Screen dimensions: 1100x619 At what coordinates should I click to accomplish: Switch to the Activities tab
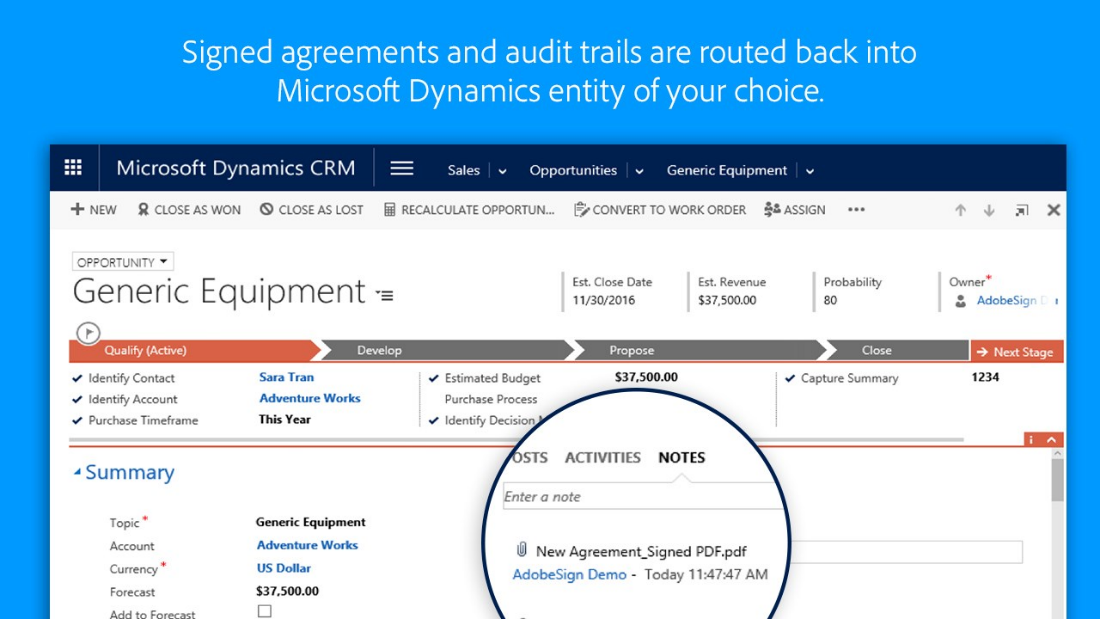603,458
